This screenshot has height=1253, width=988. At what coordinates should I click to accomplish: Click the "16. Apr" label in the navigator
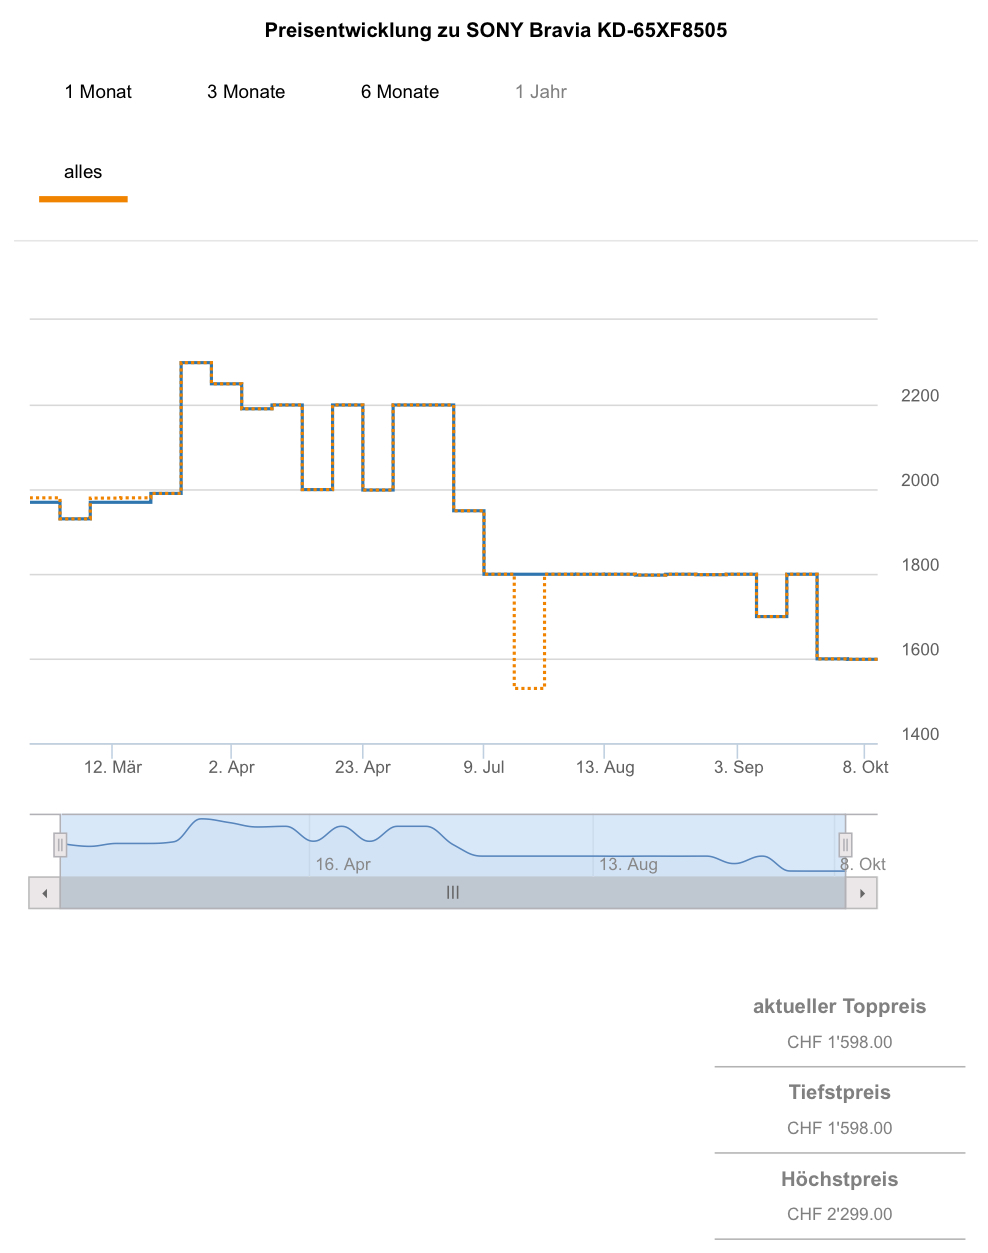(343, 864)
